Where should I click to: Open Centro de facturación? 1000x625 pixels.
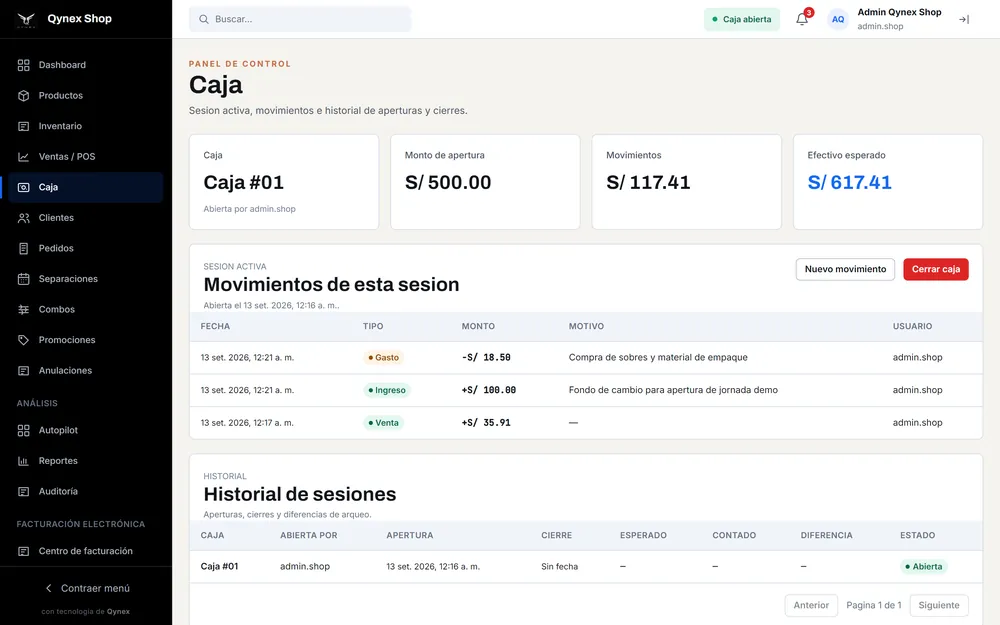86,552
